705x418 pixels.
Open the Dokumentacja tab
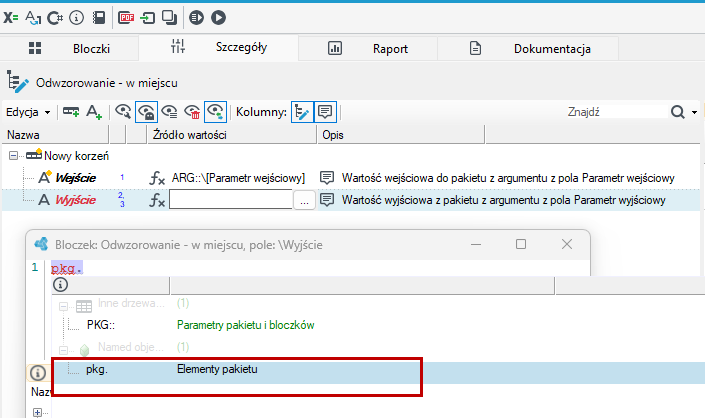coord(528,49)
